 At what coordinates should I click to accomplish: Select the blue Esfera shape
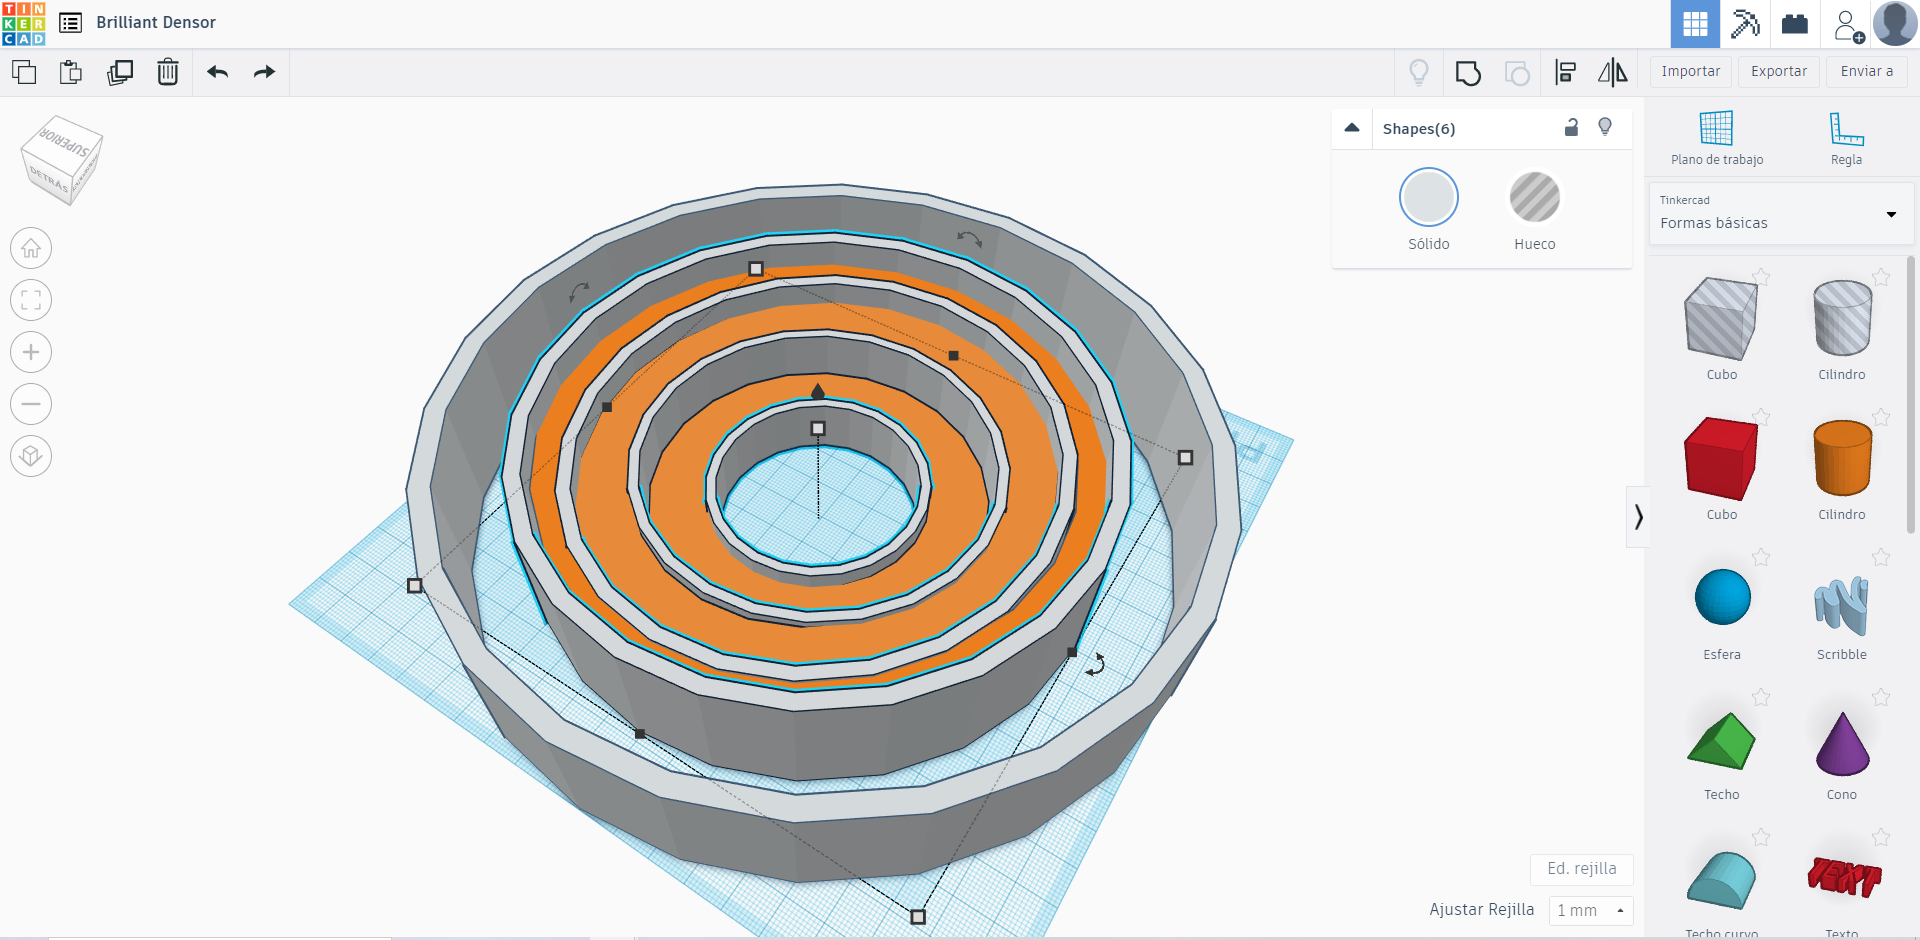click(1722, 597)
